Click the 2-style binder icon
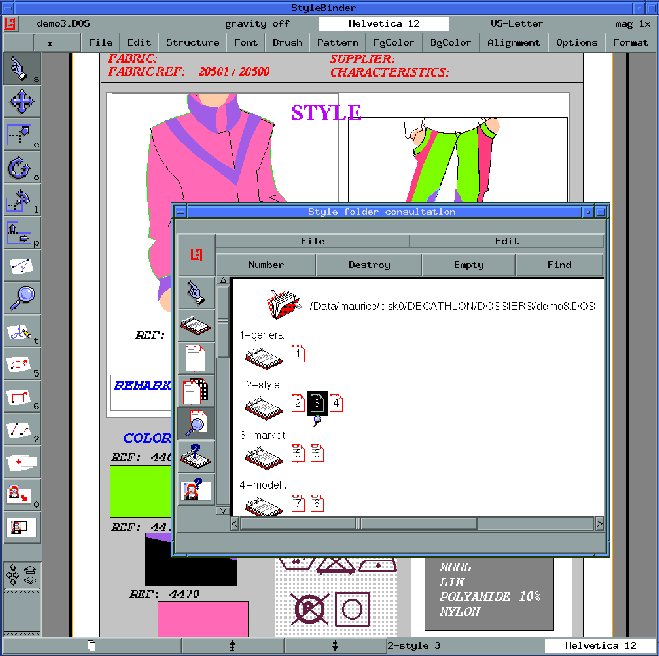Screen dimensions: 659x656 click(x=262, y=404)
